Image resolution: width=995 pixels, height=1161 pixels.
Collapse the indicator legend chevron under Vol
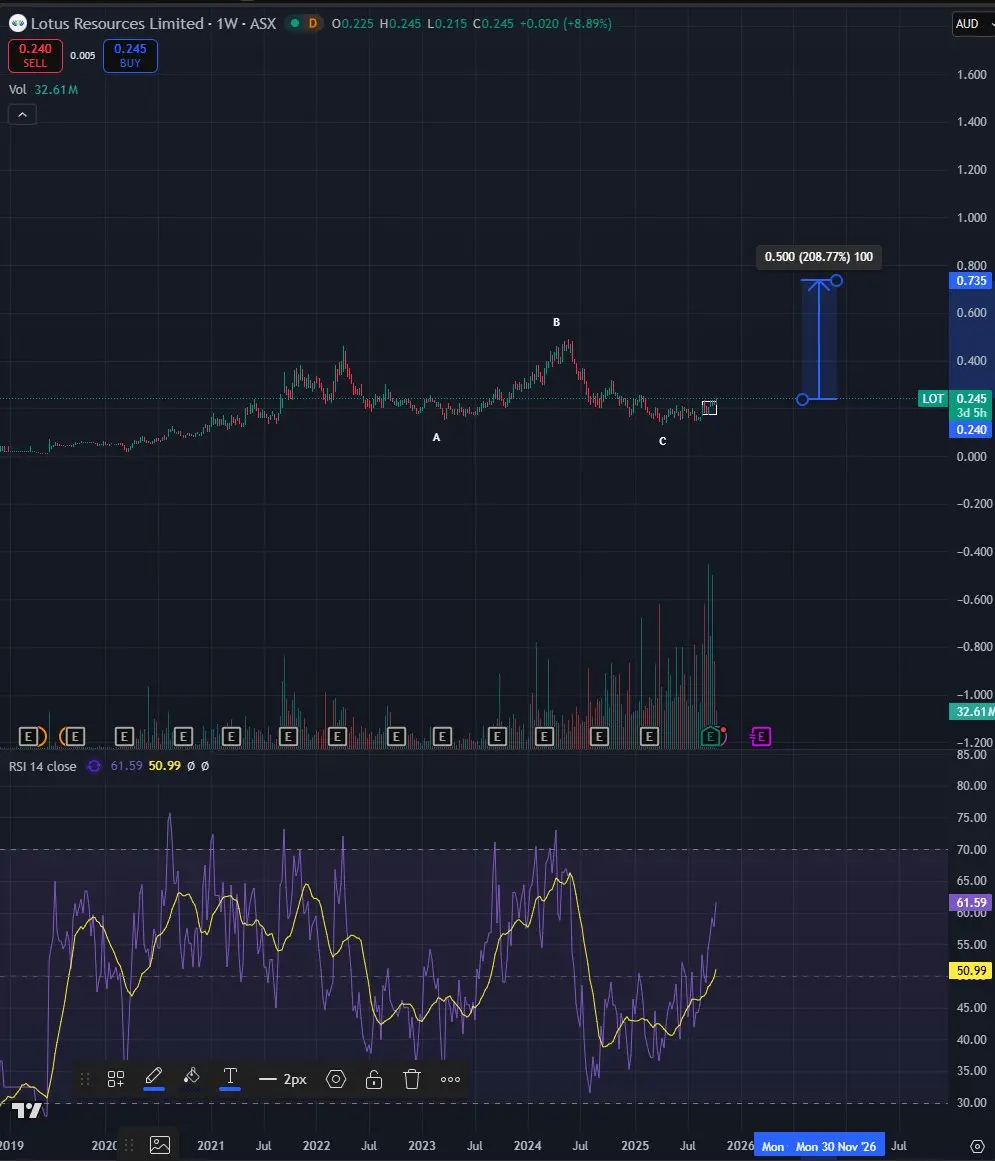22,115
